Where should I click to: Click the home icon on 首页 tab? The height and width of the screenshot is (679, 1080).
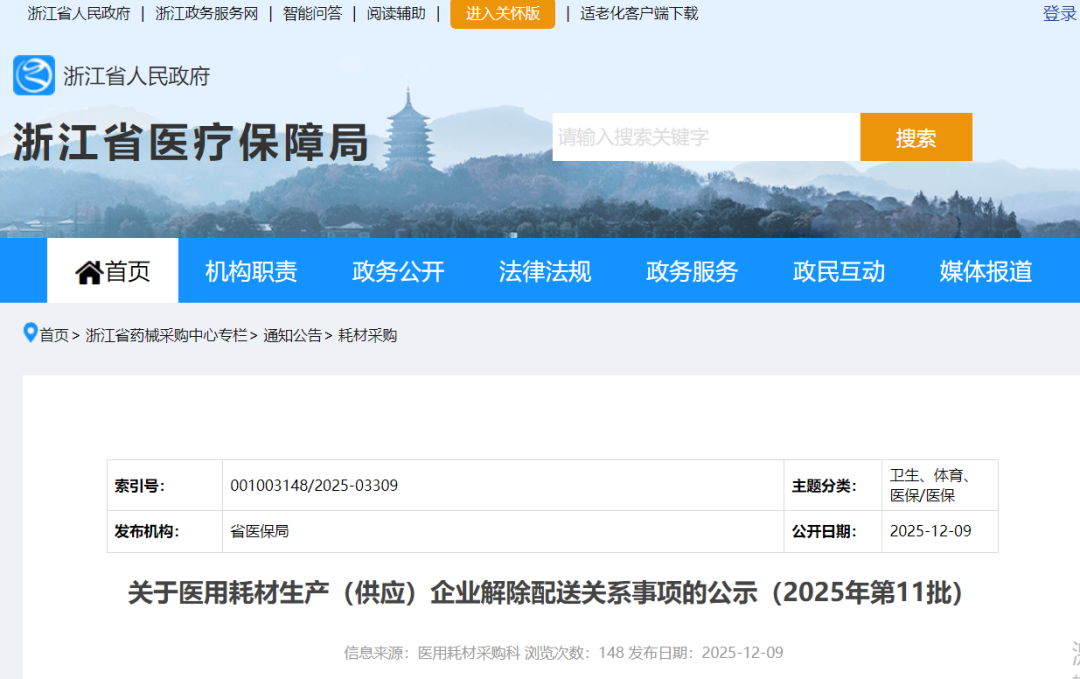(x=90, y=270)
